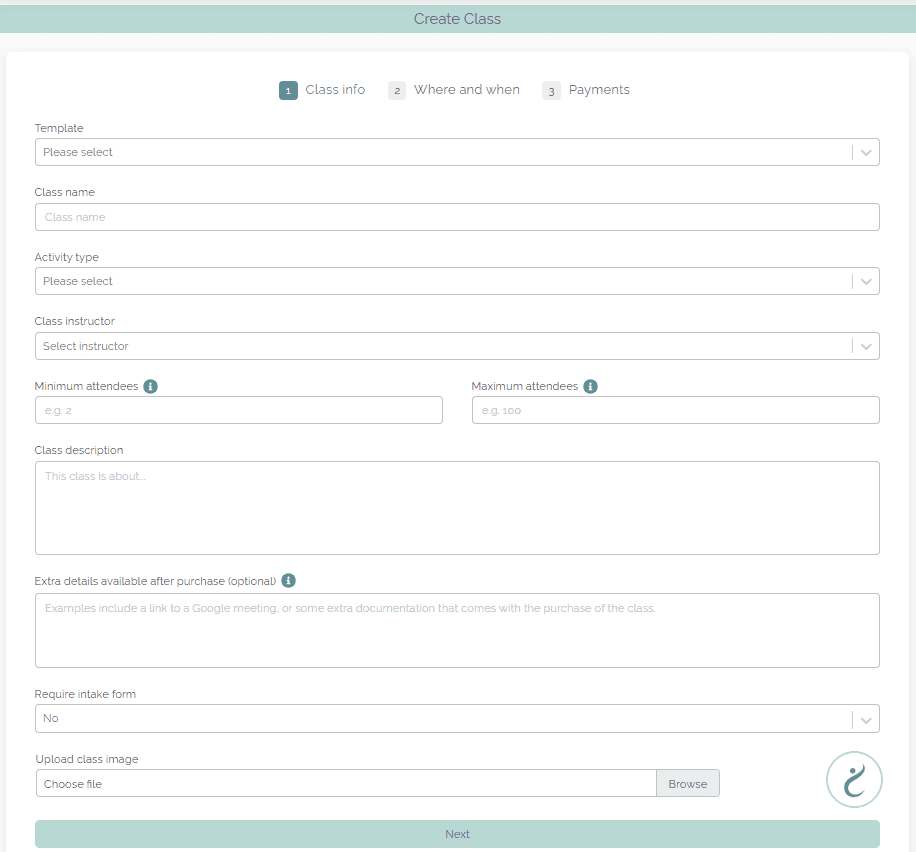Screen dimensions: 916x852
Task: Click the Next button
Action: coord(457,834)
